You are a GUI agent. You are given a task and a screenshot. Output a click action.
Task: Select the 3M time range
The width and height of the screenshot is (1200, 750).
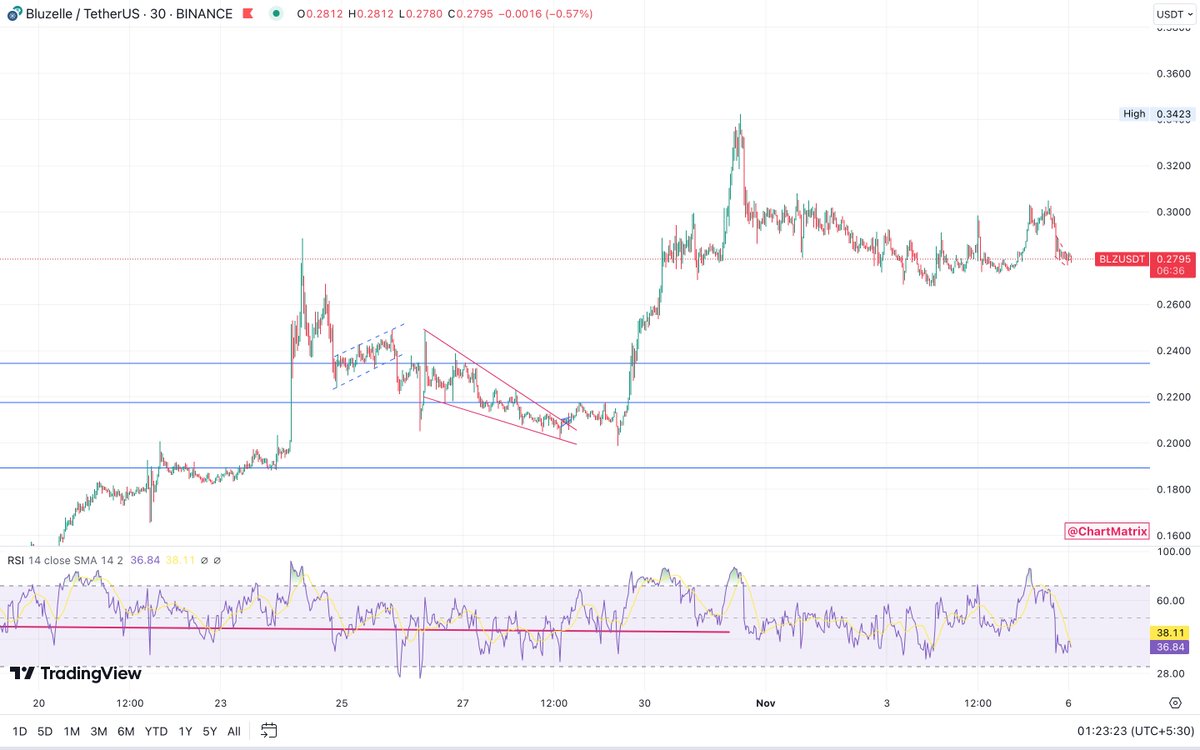(x=99, y=731)
